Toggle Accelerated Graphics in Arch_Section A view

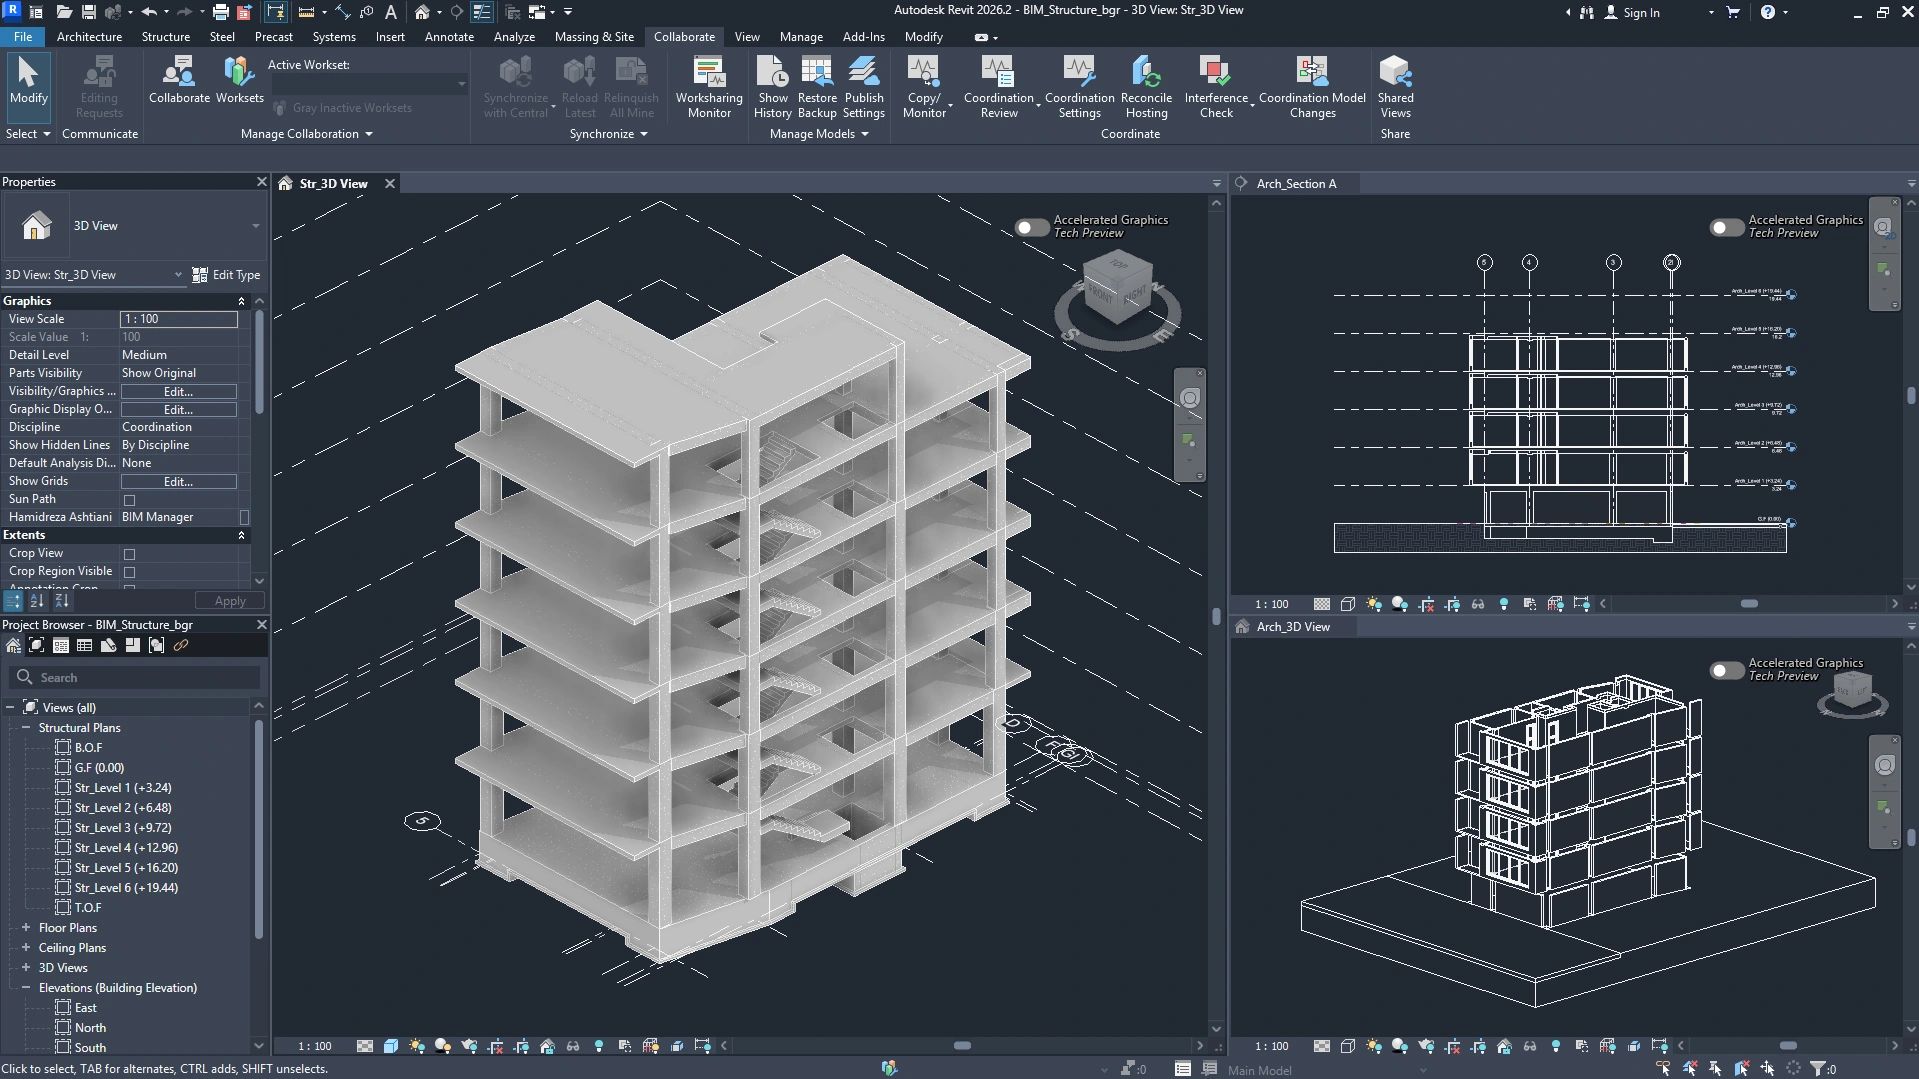(1726, 227)
